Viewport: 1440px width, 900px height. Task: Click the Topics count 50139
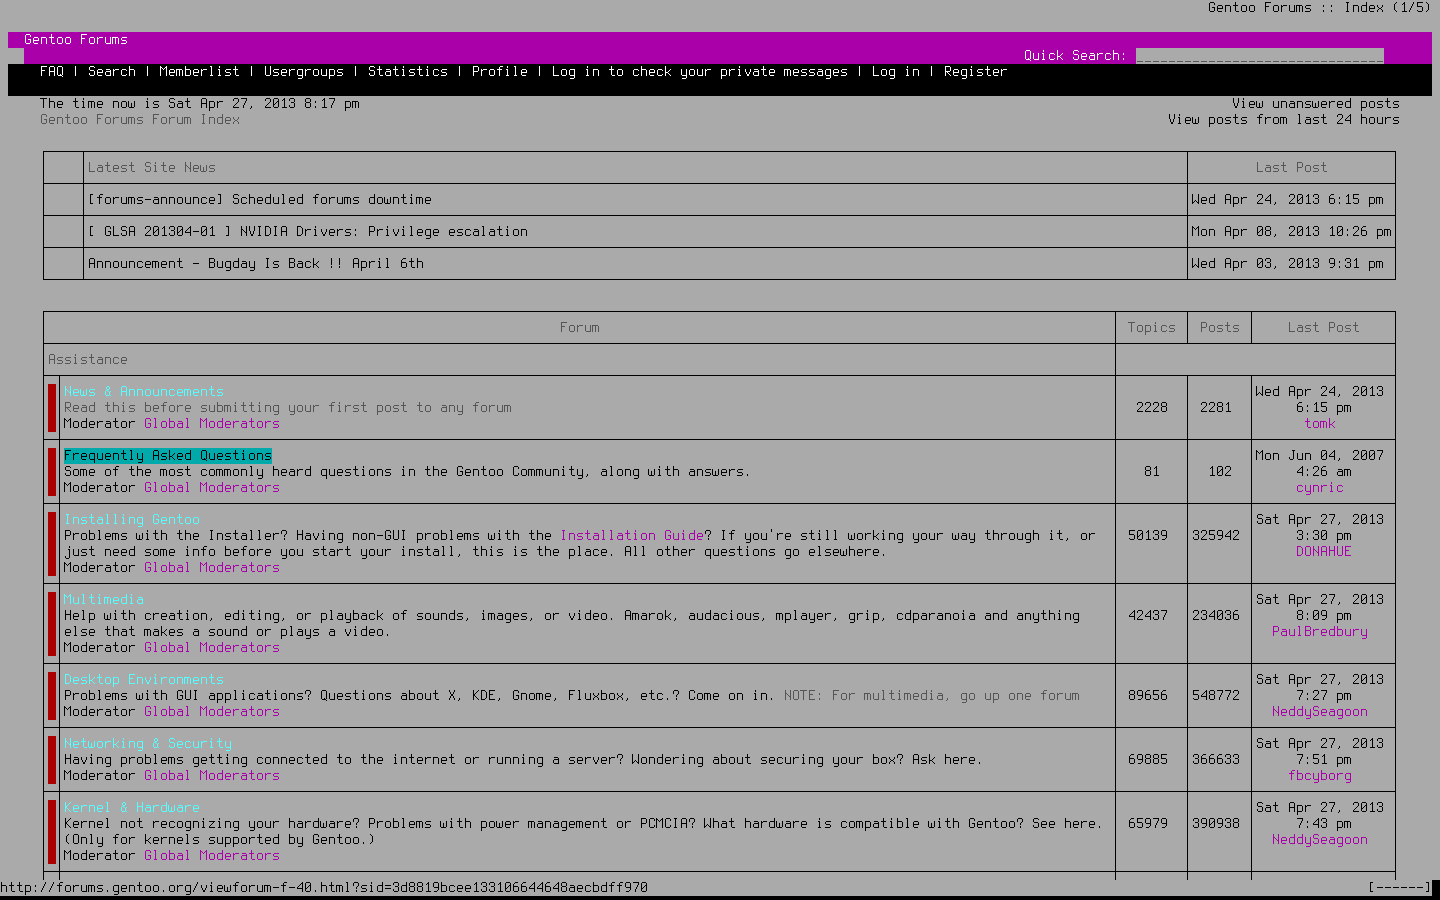[x=1148, y=535]
